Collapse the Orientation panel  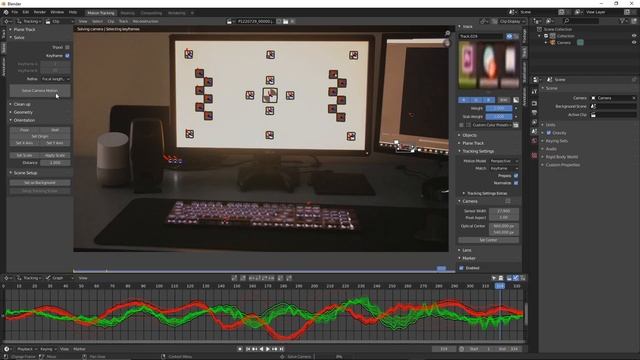click(24, 120)
